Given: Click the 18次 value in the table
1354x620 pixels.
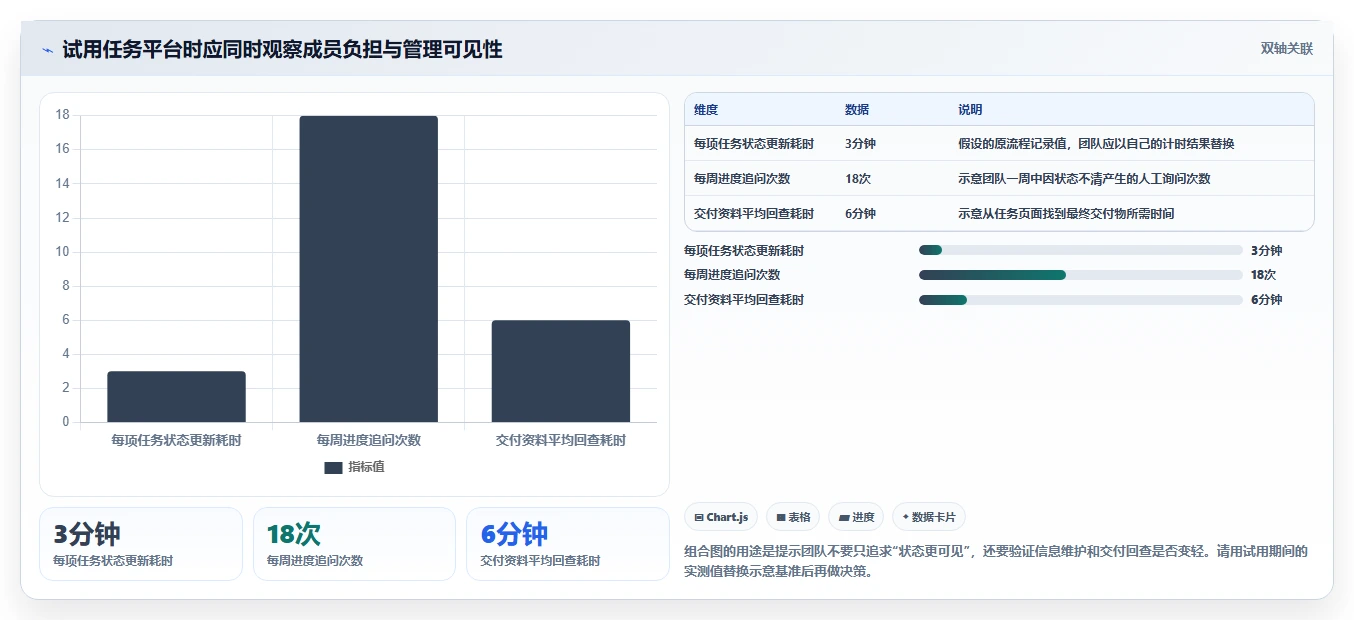Looking at the screenshot, I should 858,179.
